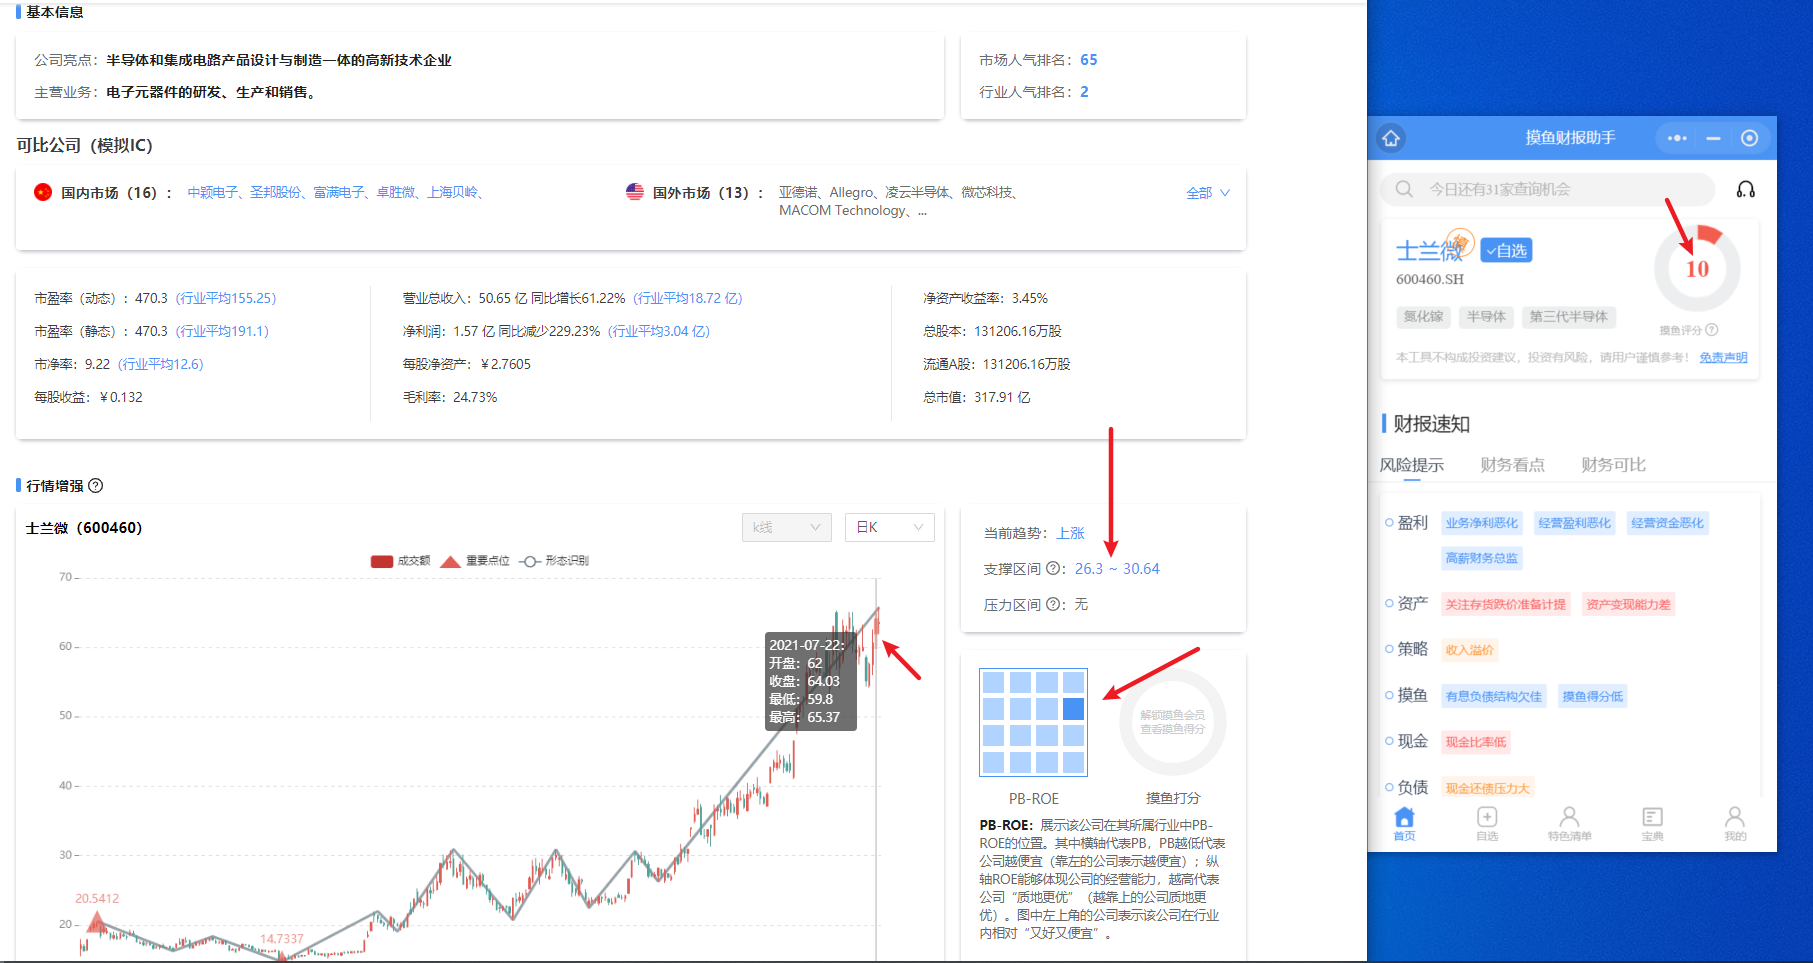Click the 中颖电子 company link

tap(213, 192)
